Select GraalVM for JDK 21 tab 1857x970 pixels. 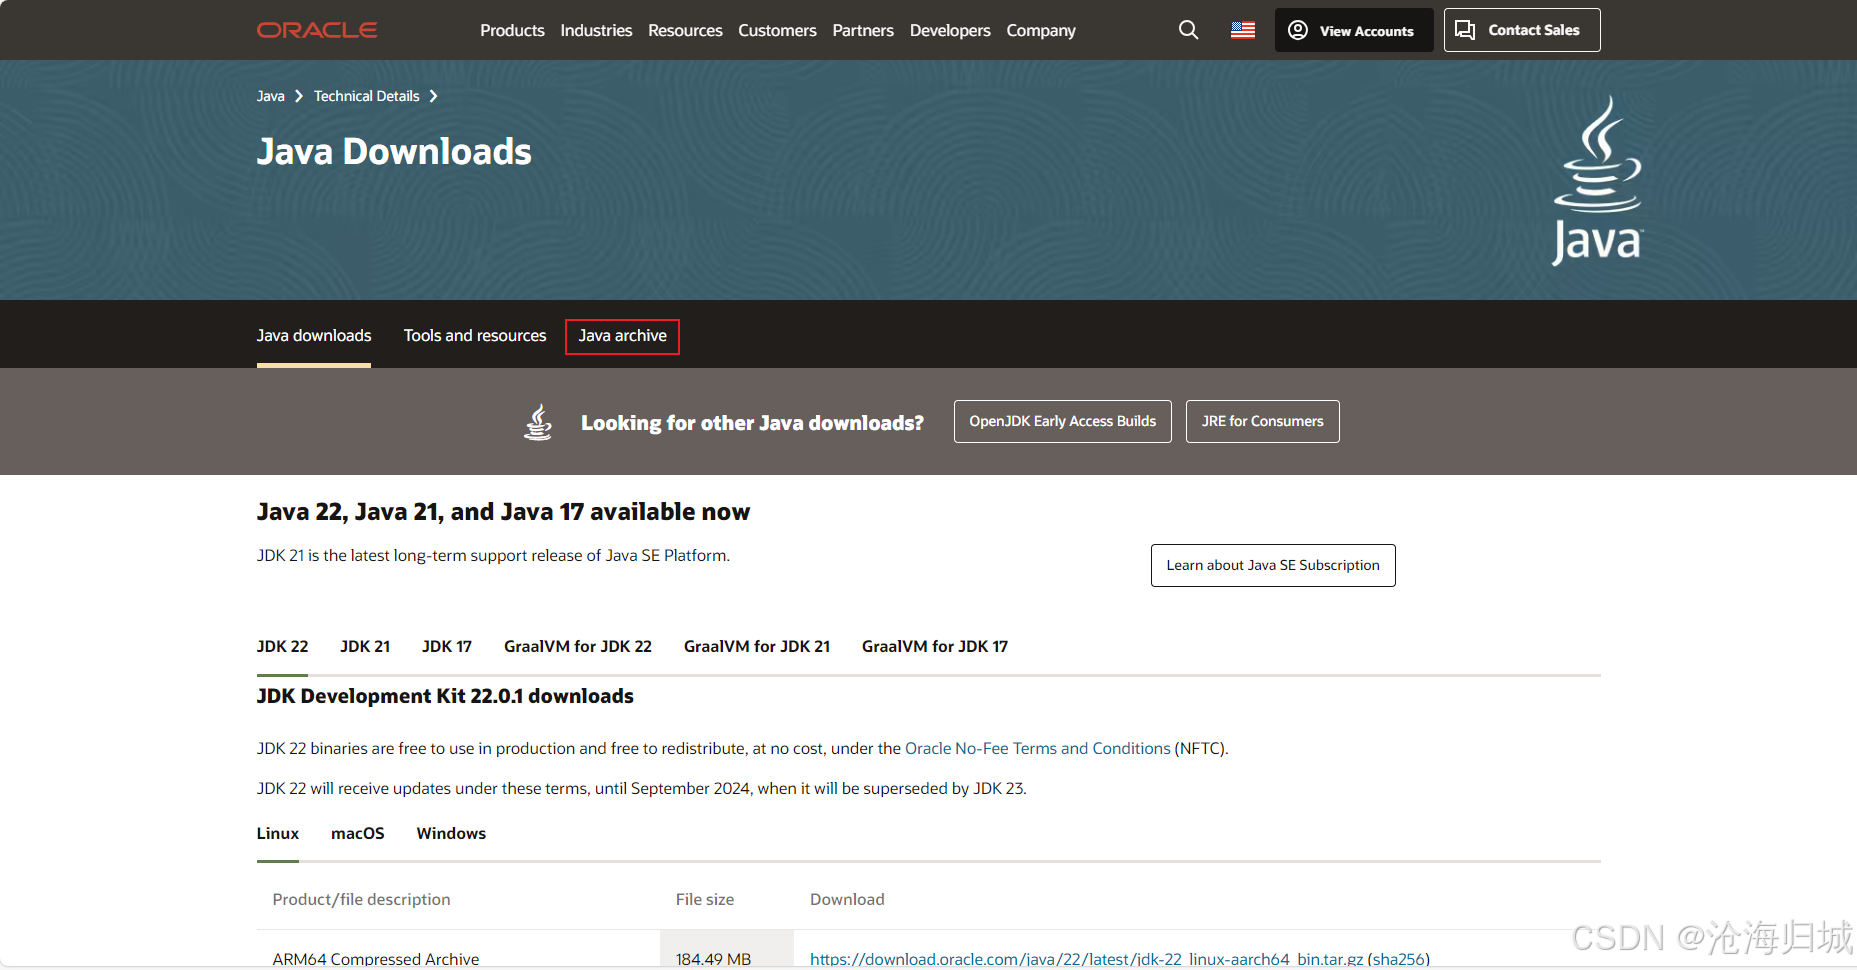pos(757,647)
